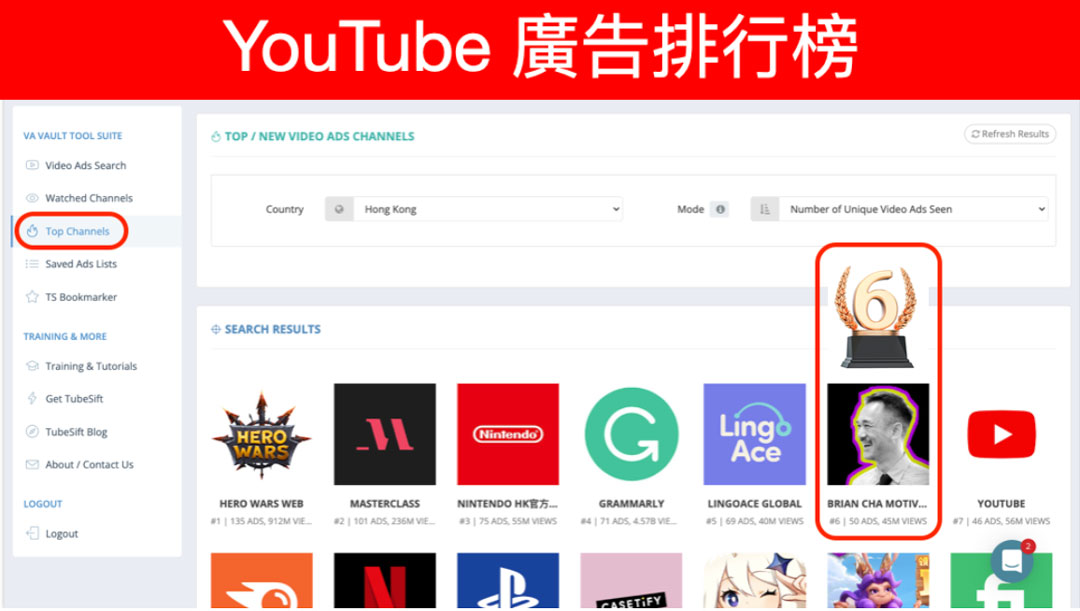1080x611 pixels.
Task: Click '#7 | 46 ADS, 56M VIEWS' stats
Action: (1001, 521)
